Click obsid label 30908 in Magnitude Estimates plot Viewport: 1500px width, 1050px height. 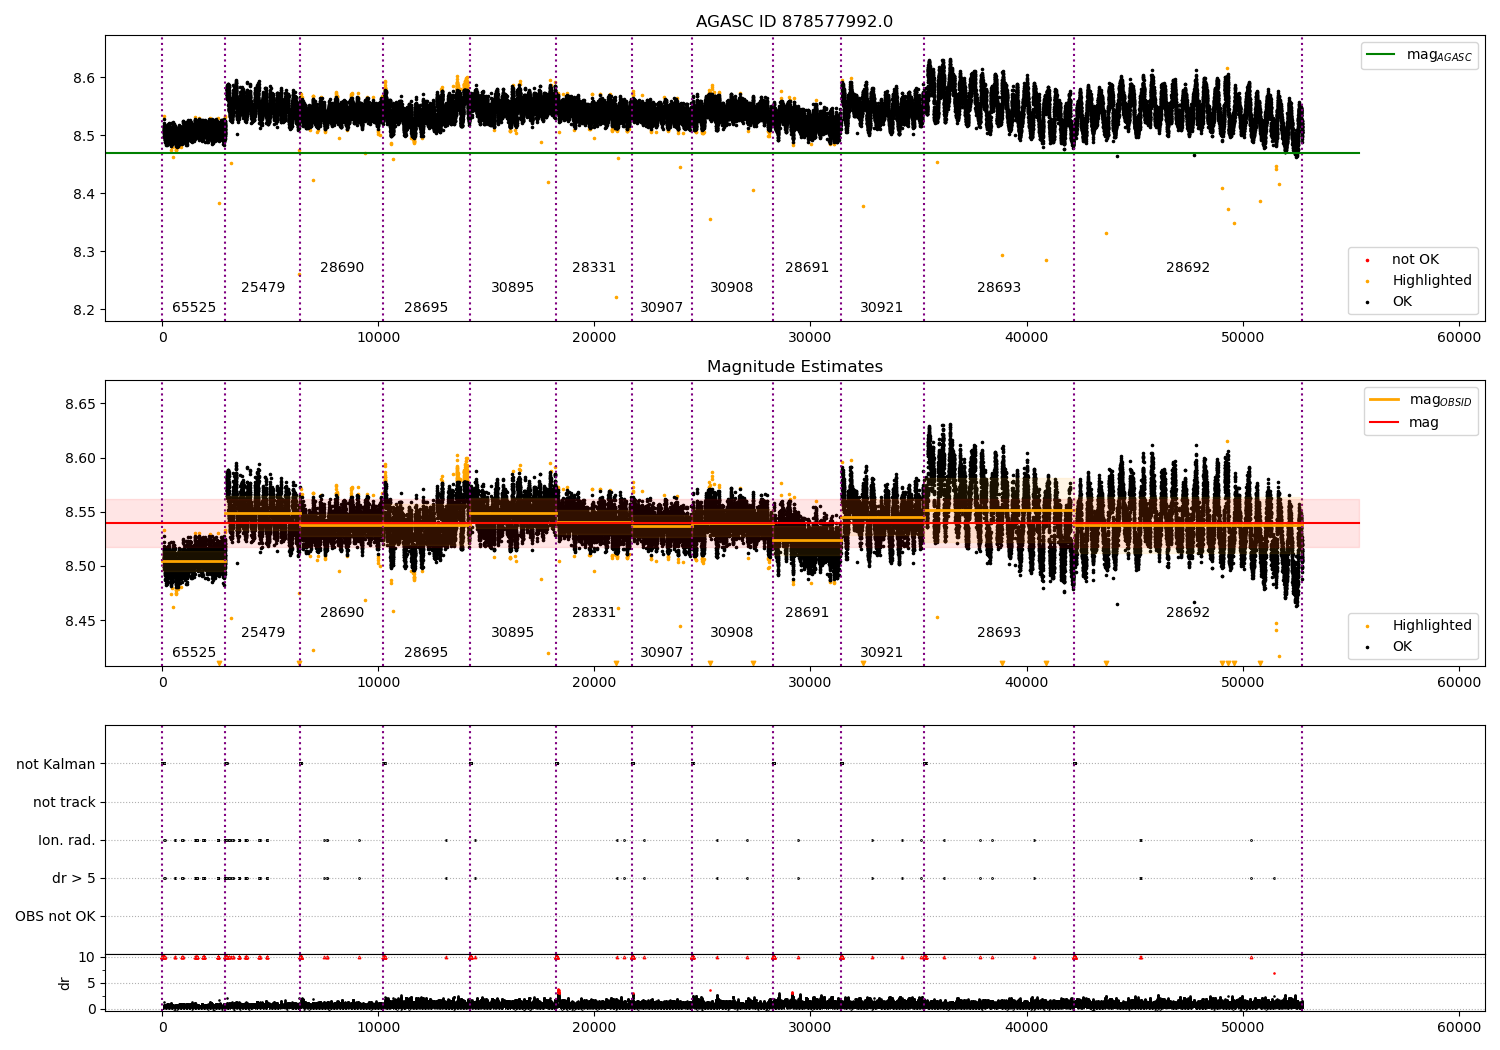tap(732, 633)
